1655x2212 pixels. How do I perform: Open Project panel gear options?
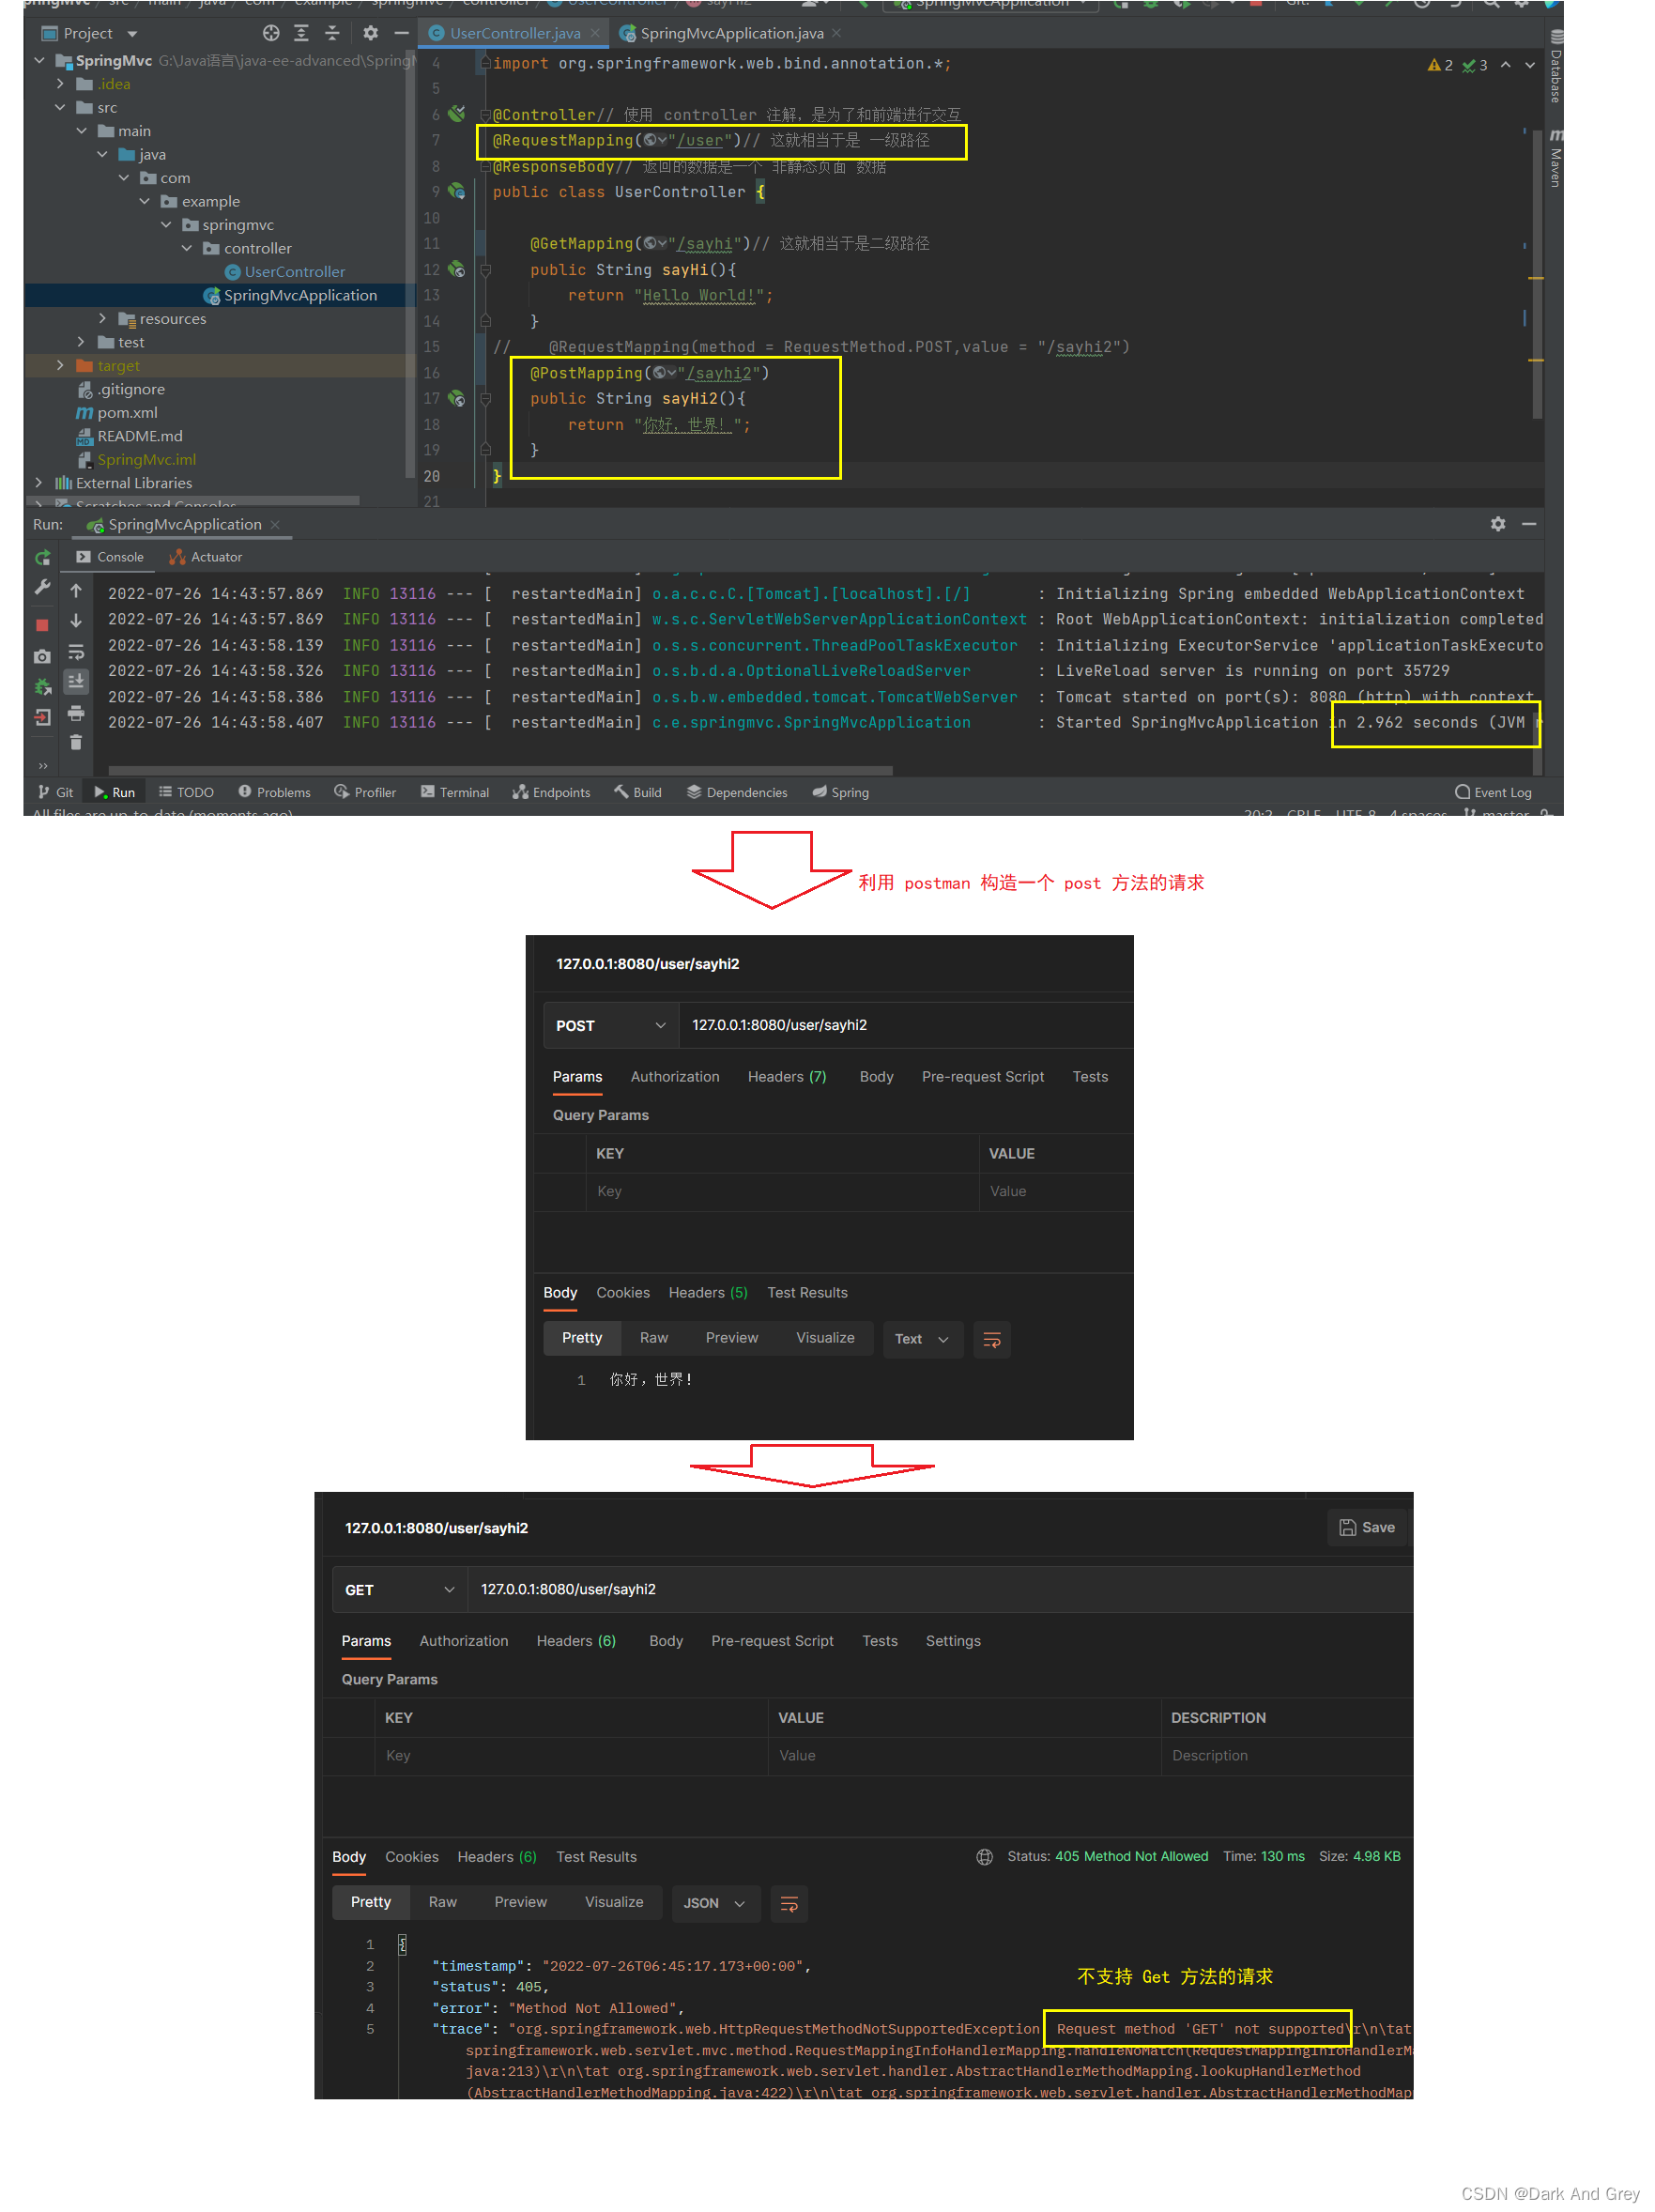coord(370,33)
